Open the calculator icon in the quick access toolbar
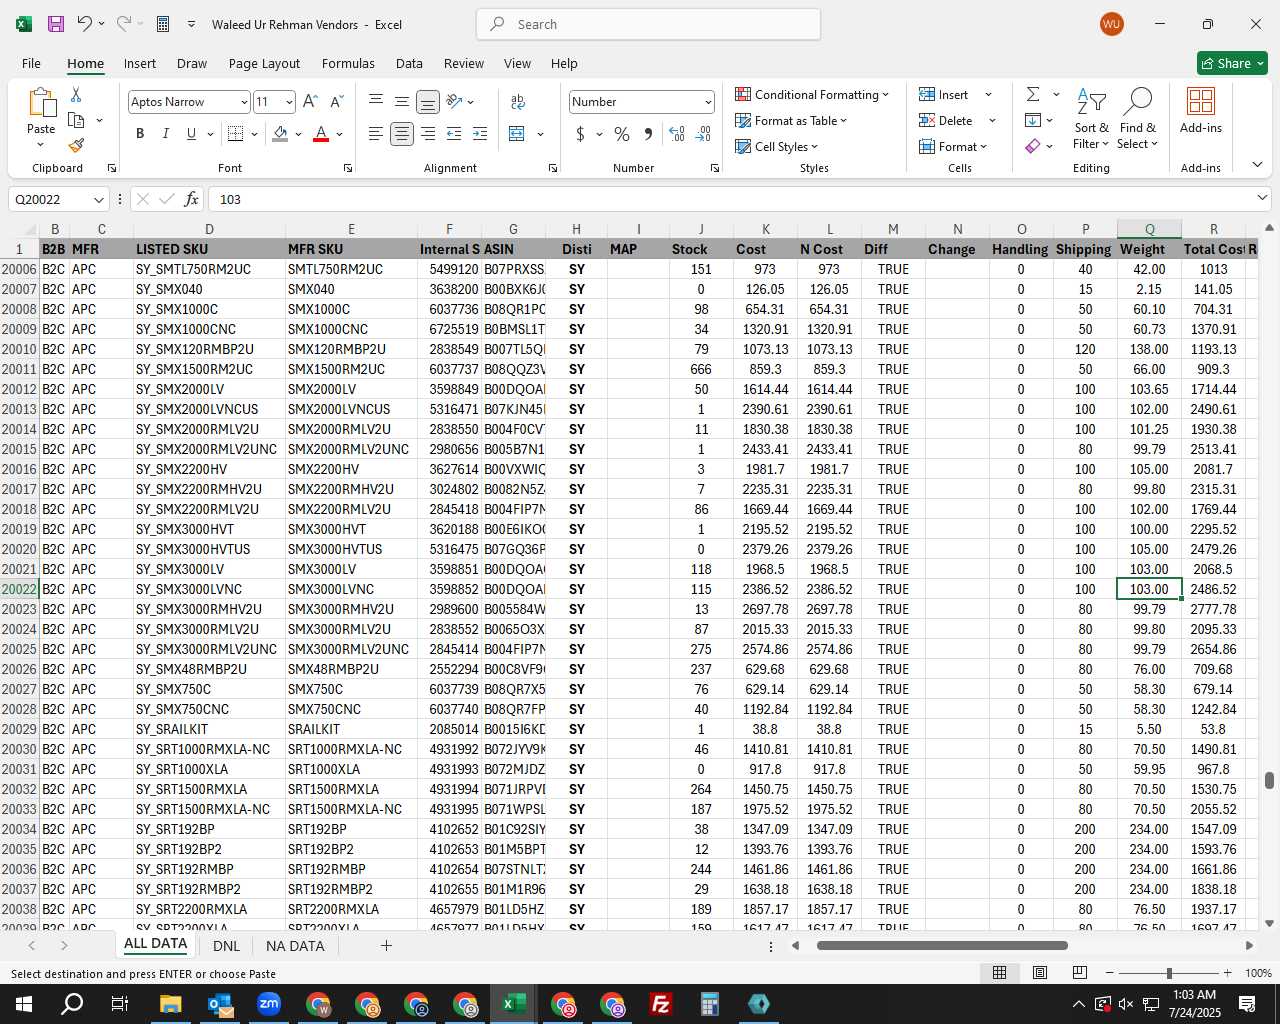Viewport: 1280px width, 1024px height. click(163, 24)
